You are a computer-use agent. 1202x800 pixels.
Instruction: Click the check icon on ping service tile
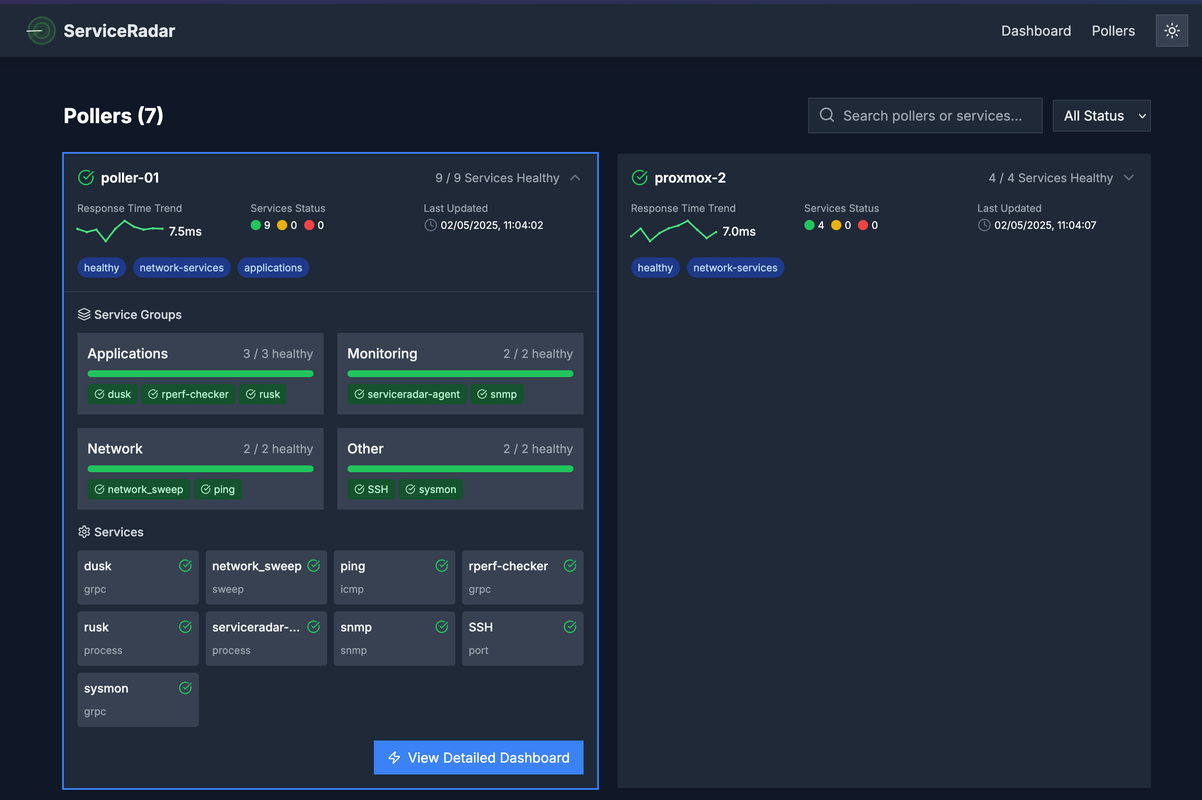pyautogui.click(x=441, y=566)
